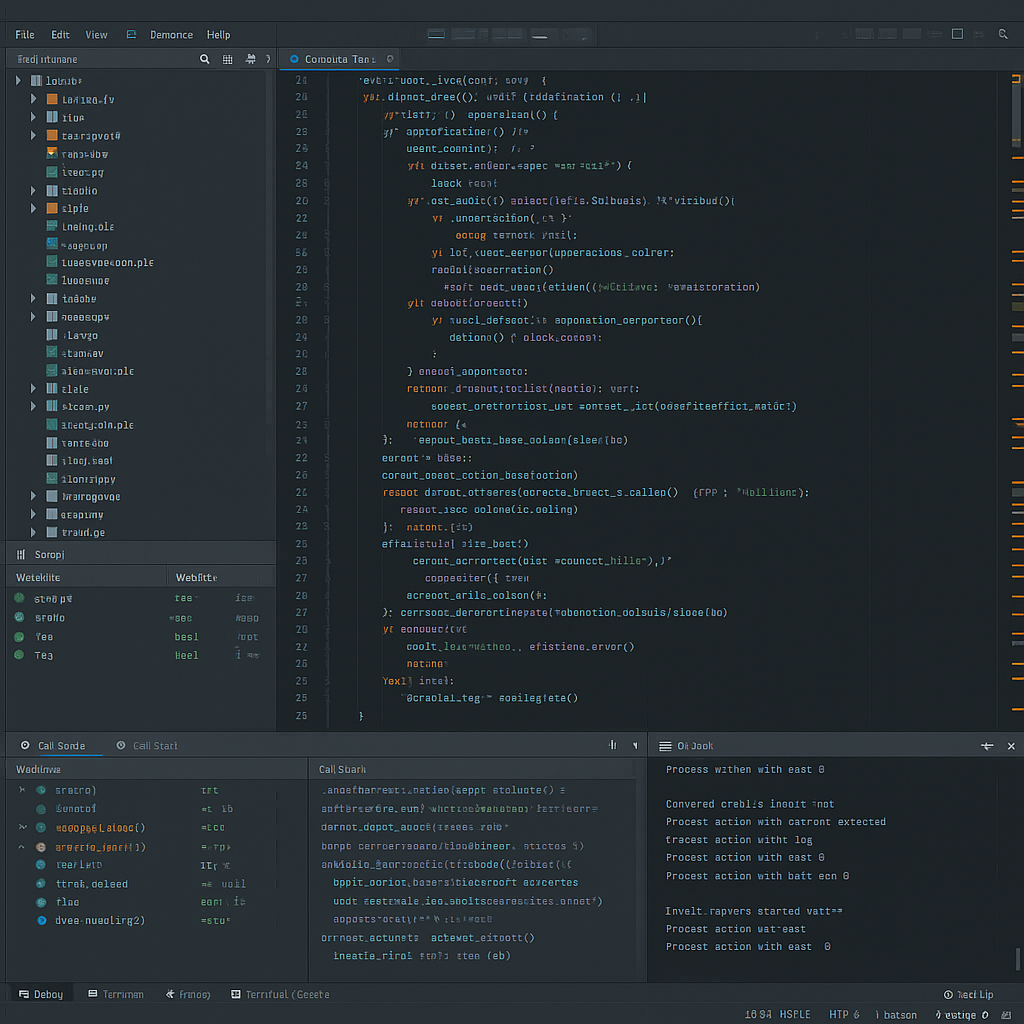Toggle the green status dot for 'stoo pe'
The width and height of the screenshot is (1024, 1024).
pyautogui.click(x=19, y=598)
